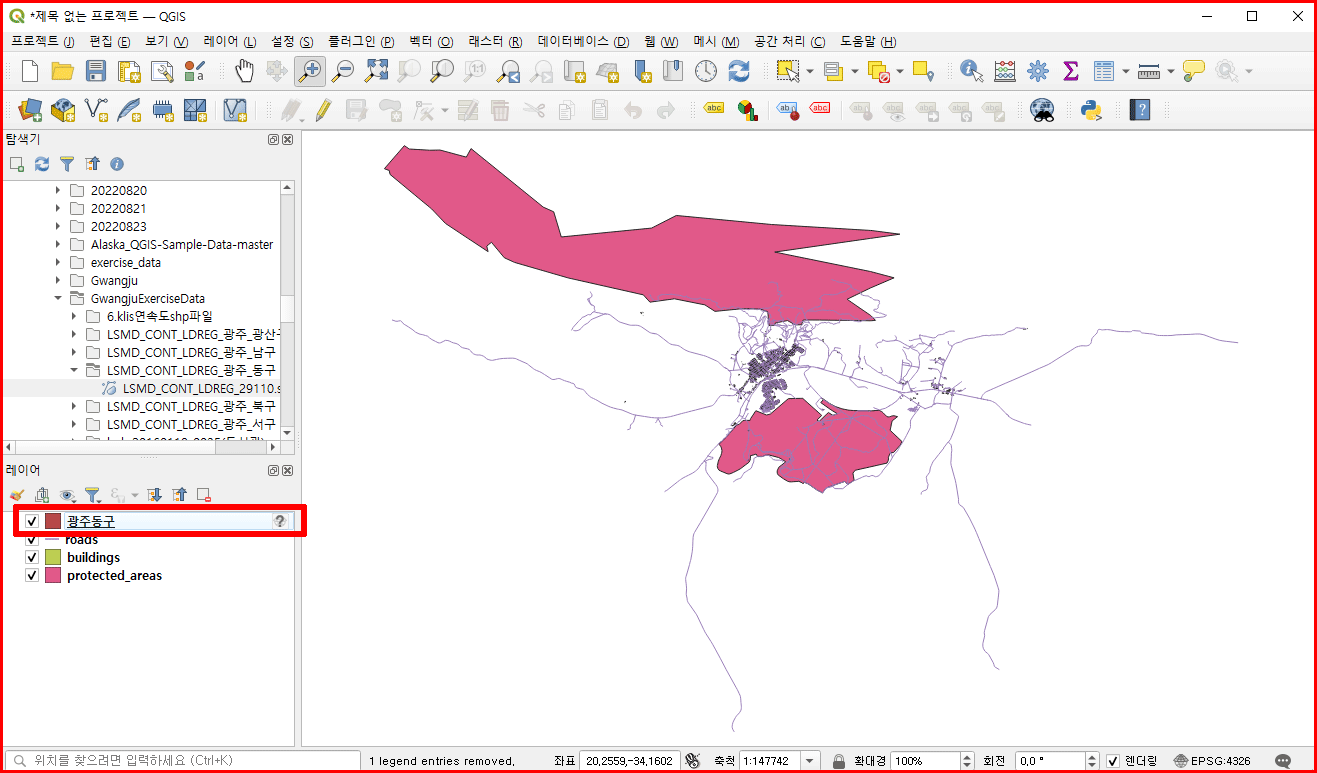Show the statistical summary sigma icon
The width and height of the screenshot is (1317, 773).
[x=1070, y=71]
